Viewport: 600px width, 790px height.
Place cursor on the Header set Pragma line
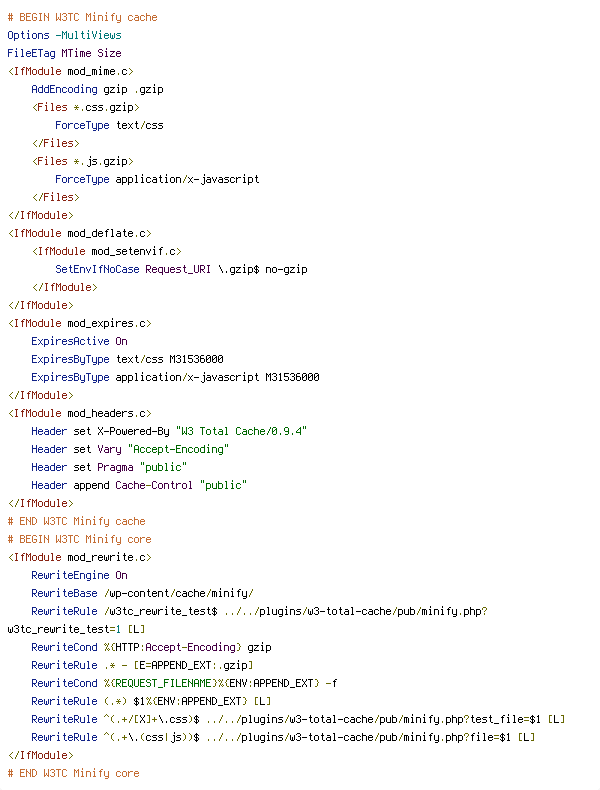109,467
